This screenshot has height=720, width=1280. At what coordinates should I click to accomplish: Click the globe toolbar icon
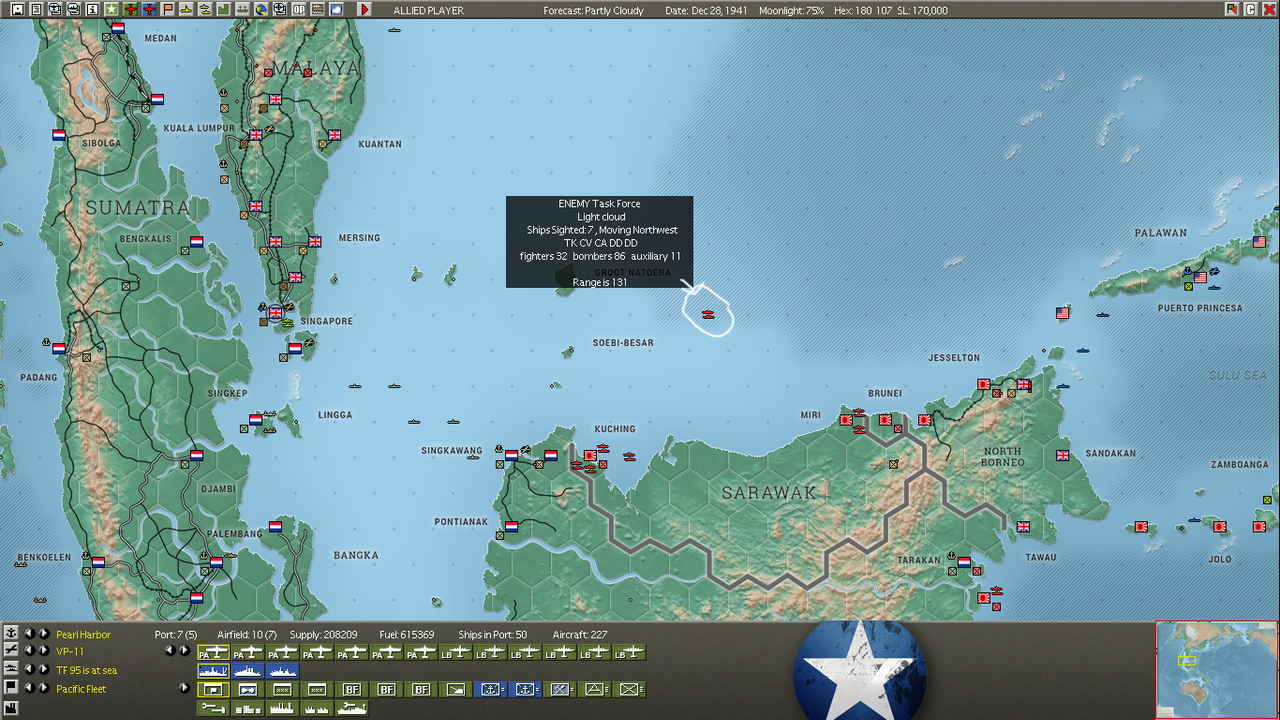pyautogui.click(x=260, y=9)
